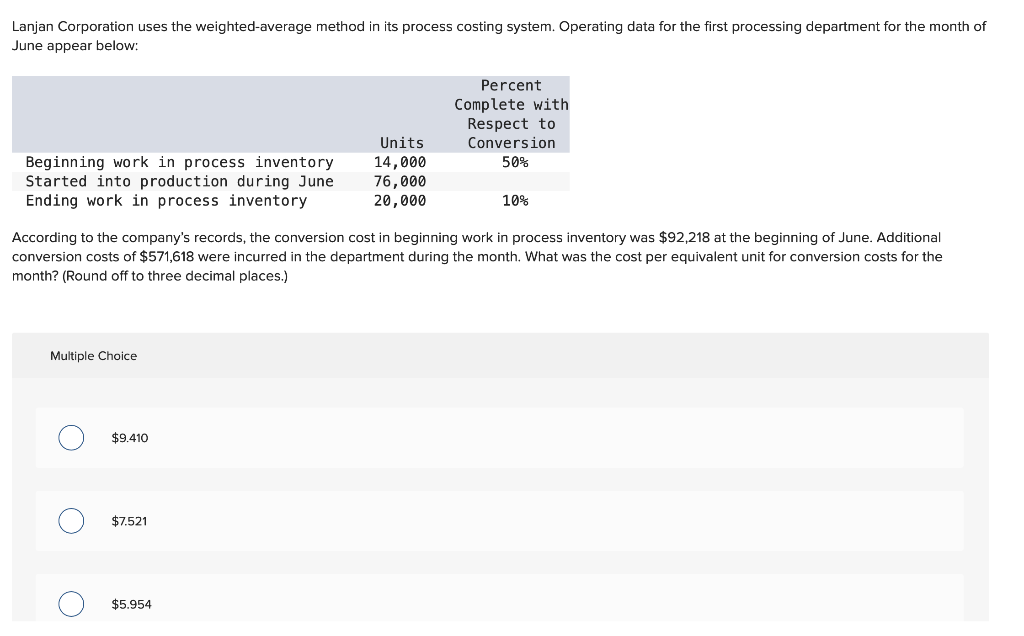The image size is (1024, 636).
Task: Click the 76,000 units value
Action: (400, 181)
